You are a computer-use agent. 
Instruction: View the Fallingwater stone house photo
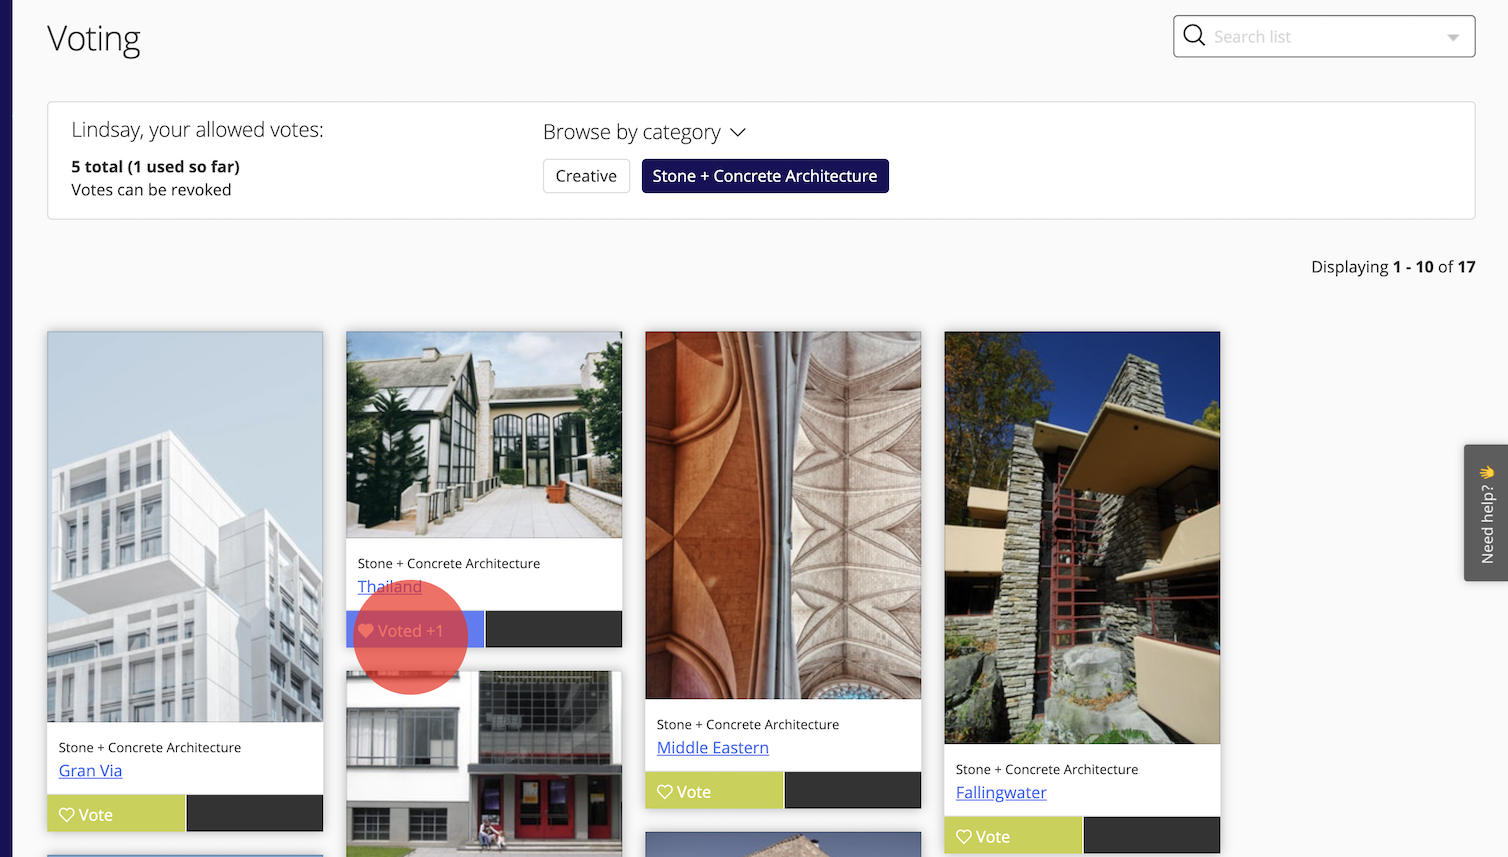[1081, 537]
